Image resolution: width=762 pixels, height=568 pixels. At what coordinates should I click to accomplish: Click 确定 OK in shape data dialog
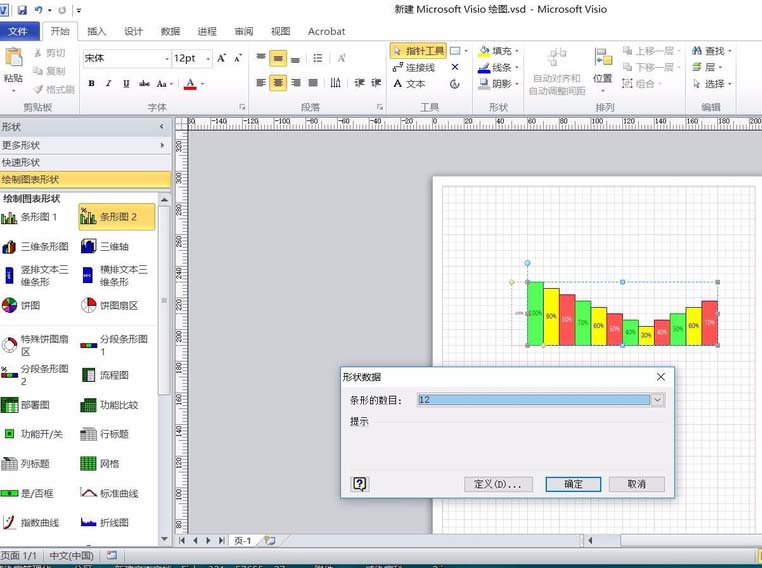[573, 484]
